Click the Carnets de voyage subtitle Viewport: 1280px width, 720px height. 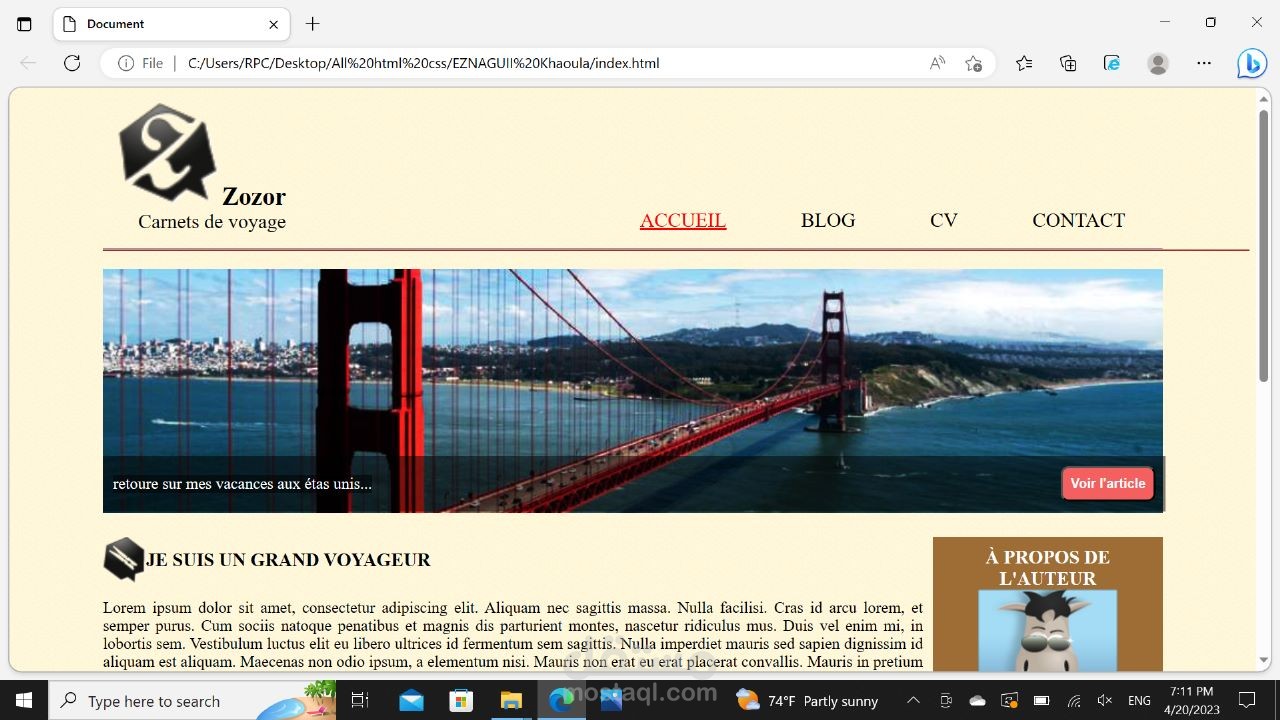pos(212,222)
